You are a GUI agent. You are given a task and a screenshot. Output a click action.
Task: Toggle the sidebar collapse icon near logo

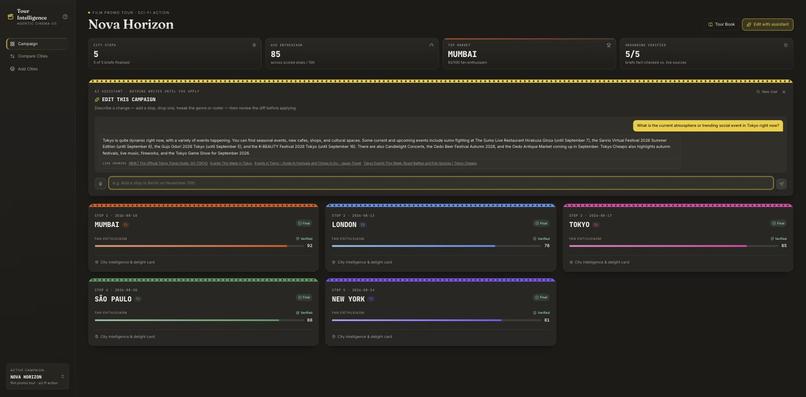pyautogui.click(x=65, y=17)
